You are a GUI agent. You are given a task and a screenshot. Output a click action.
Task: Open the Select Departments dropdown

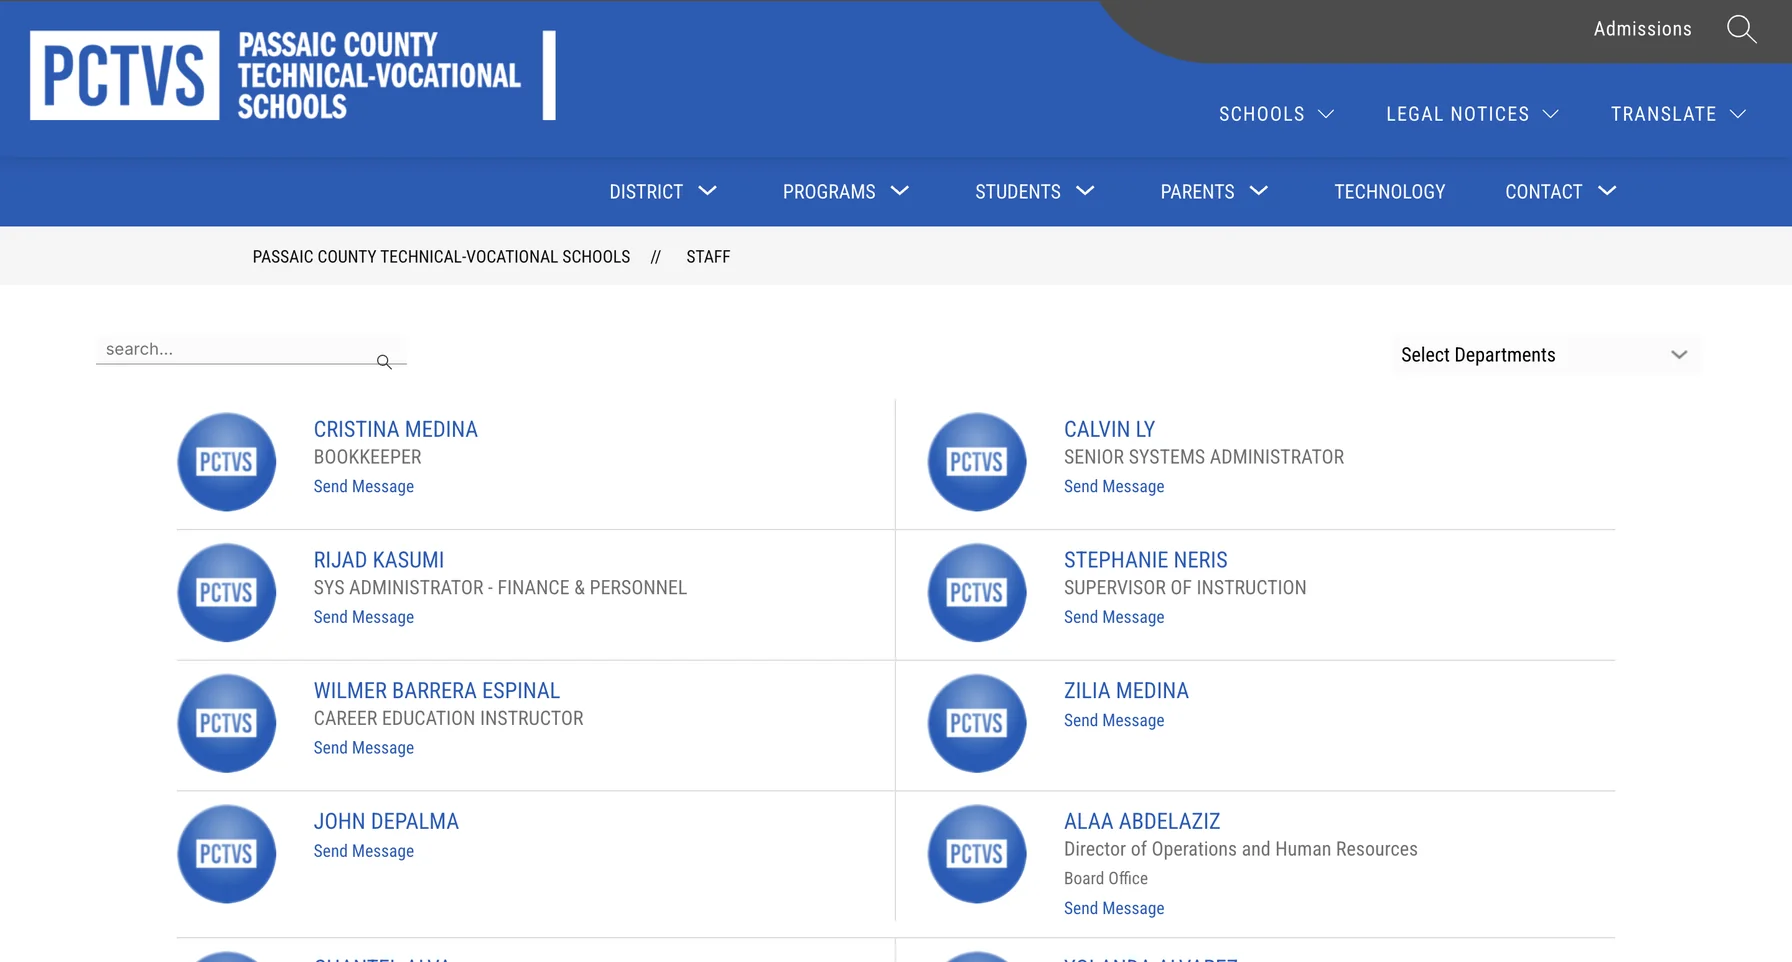1546,355
